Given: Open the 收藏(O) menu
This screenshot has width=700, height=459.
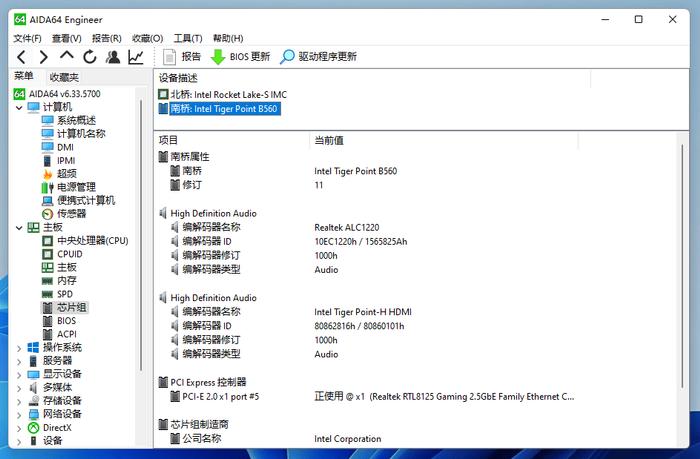Looking at the screenshot, I should (148, 38).
